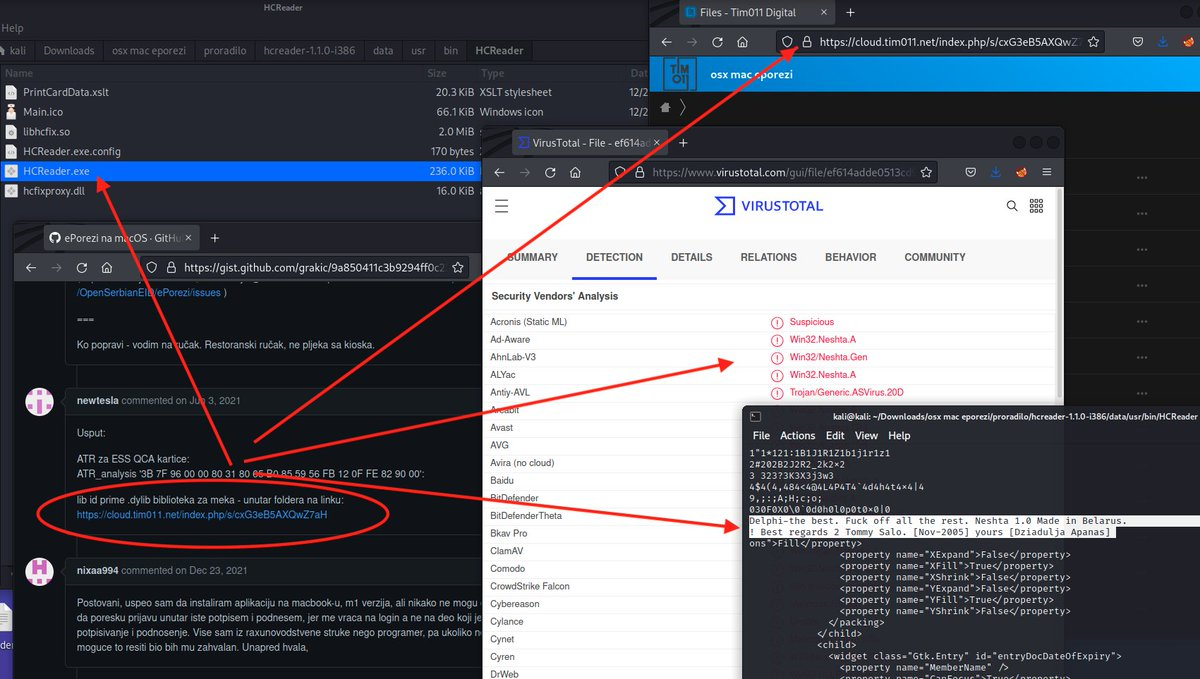Open a new tab in gist browser

tap(214, 238)
